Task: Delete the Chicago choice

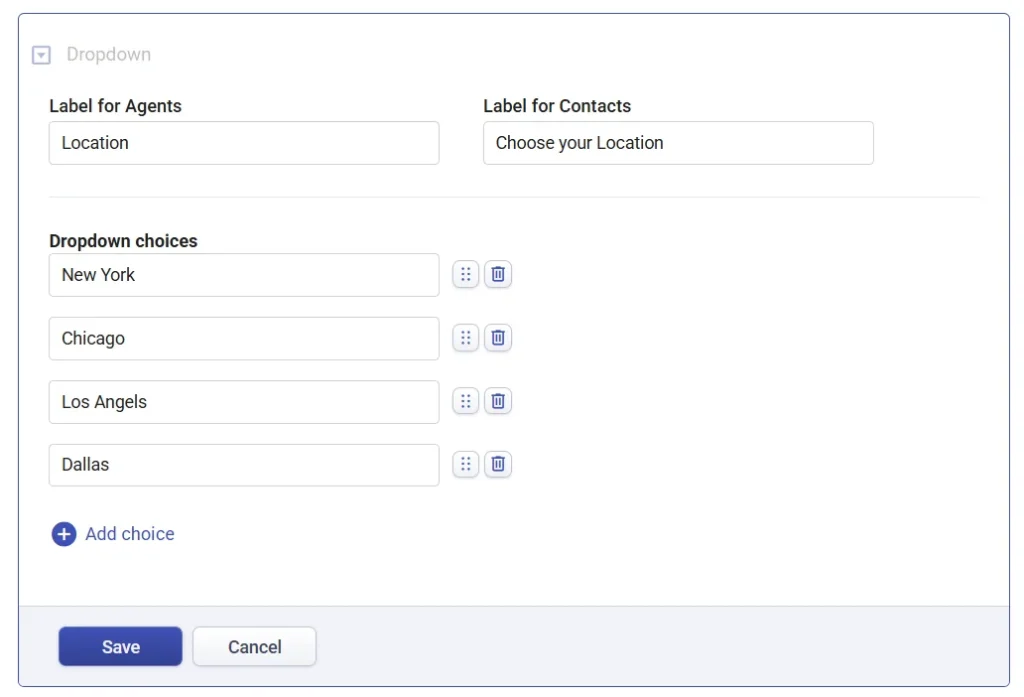Action: 498,338
